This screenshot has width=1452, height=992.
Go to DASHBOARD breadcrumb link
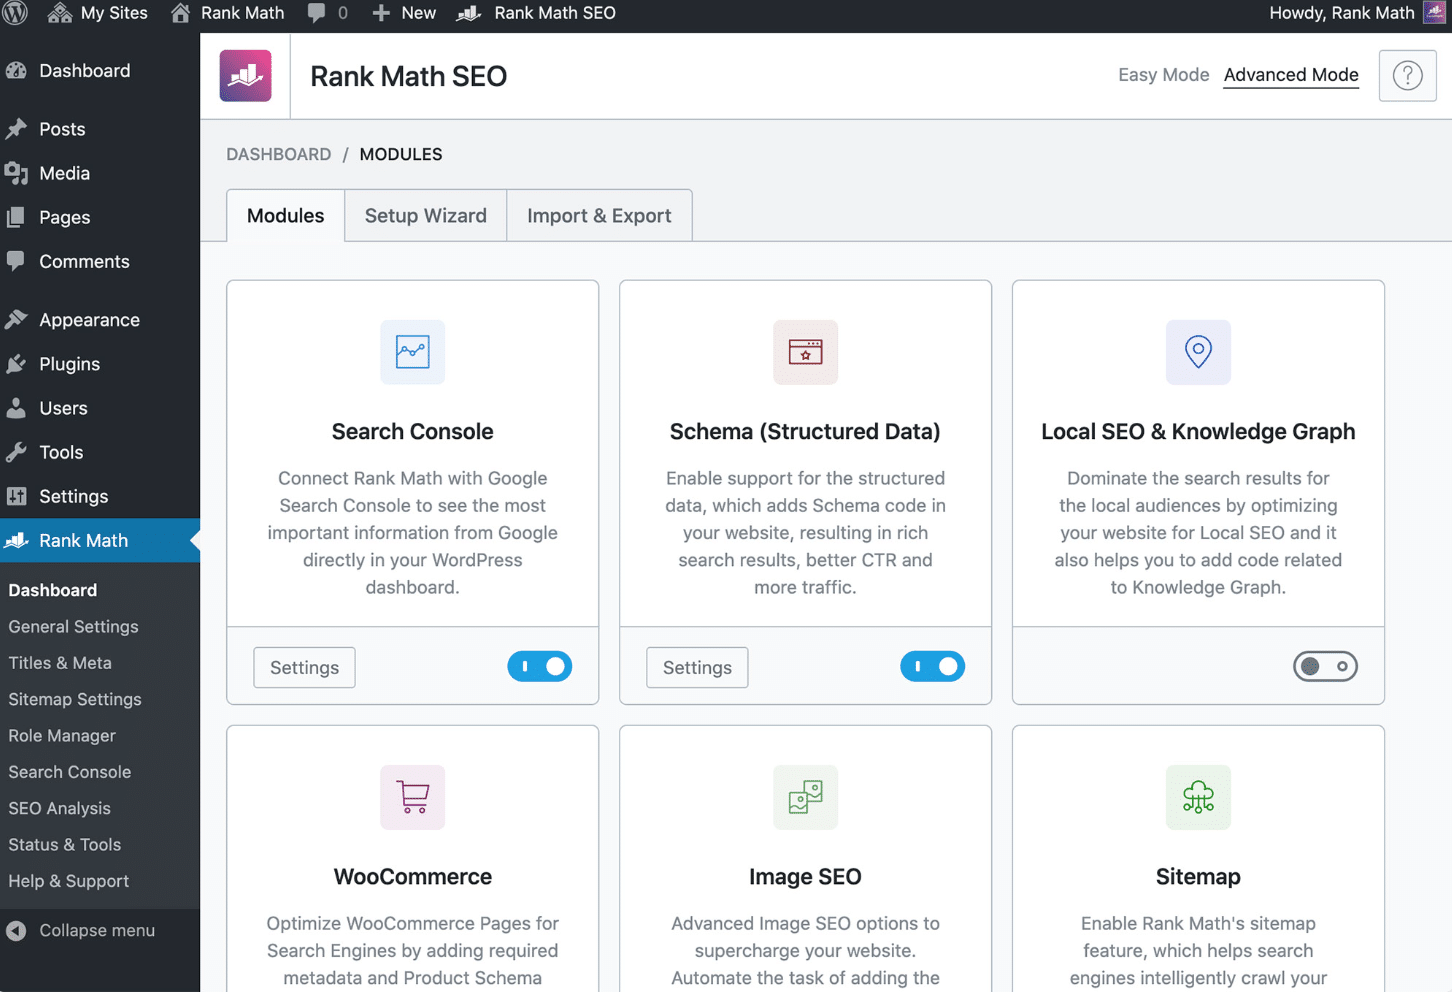[x=278, y=154]
